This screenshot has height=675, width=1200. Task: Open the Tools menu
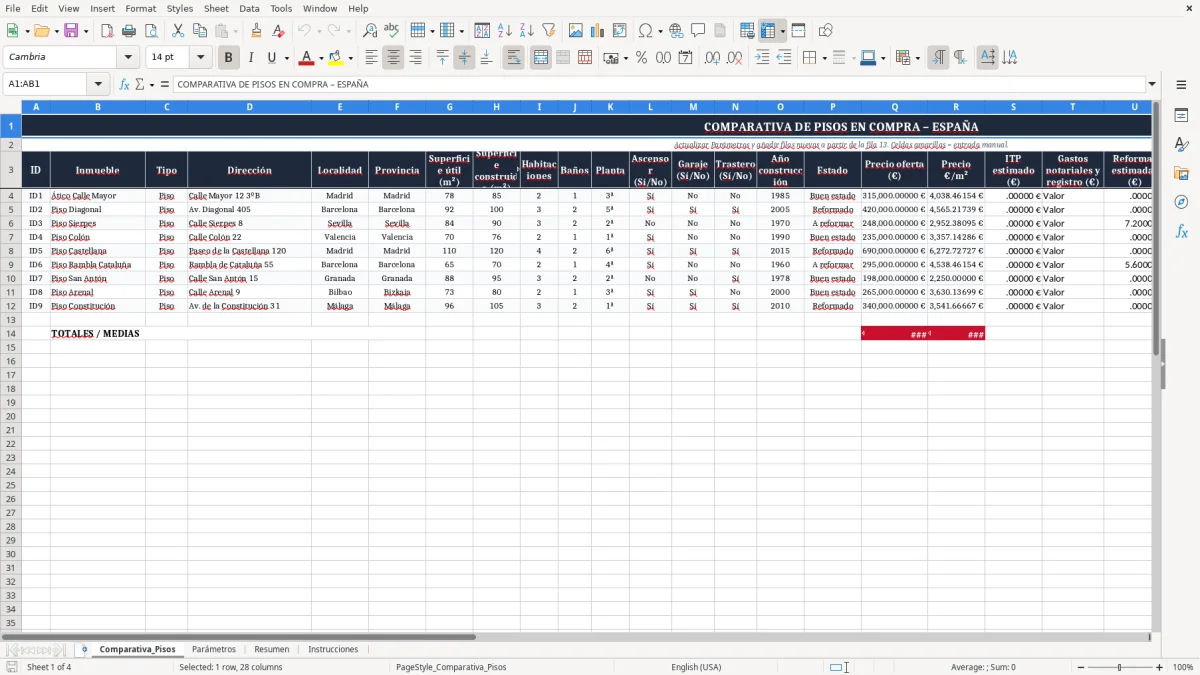281,8
